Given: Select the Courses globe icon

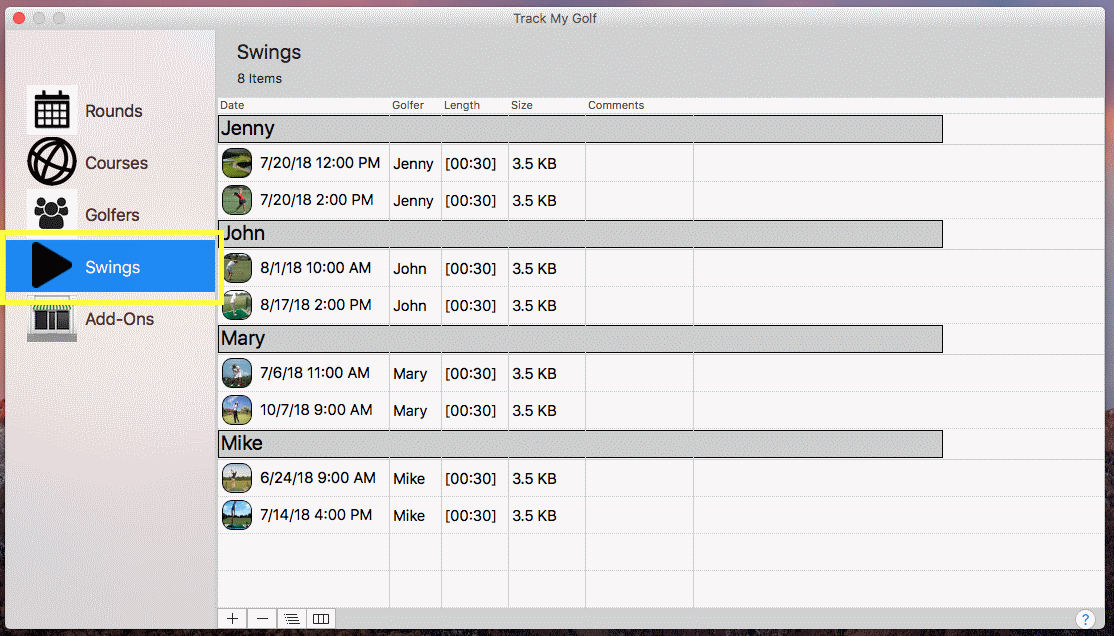Looking at the screenshot, I should pyautogui.click(x=52, y=162).
